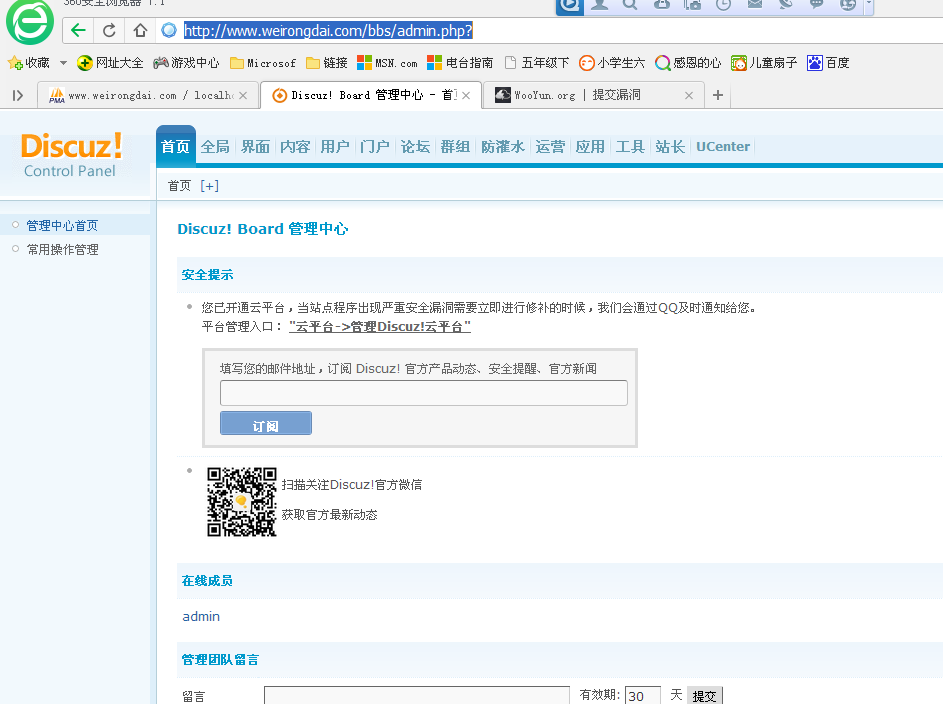Click the address bar URL
This screenshot has height=704, width=943.
[x=328, y=30]
